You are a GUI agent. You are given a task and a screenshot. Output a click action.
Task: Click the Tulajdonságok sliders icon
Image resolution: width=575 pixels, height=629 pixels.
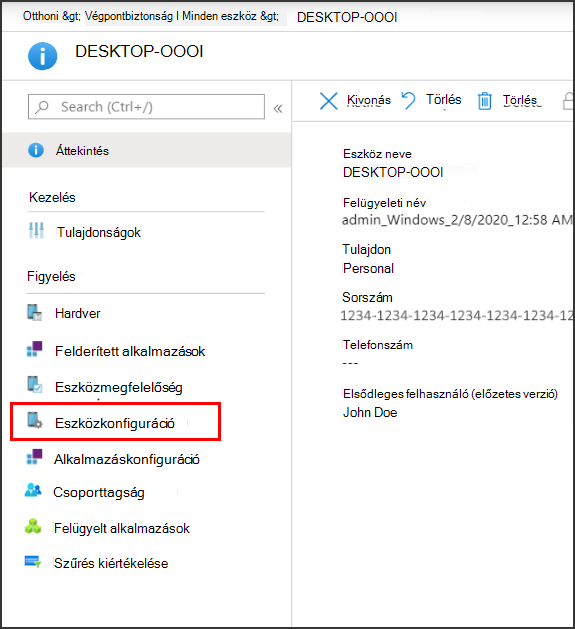(36, 231)
